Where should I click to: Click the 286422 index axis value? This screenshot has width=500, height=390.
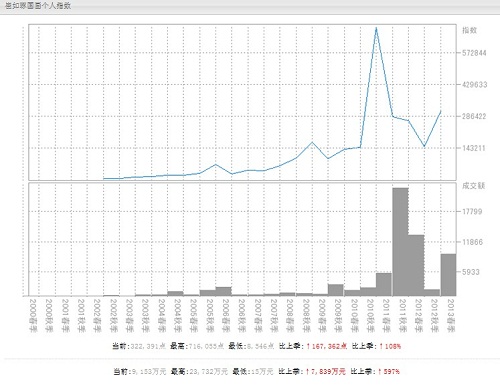pyautogui.click(x=474, y=116)
